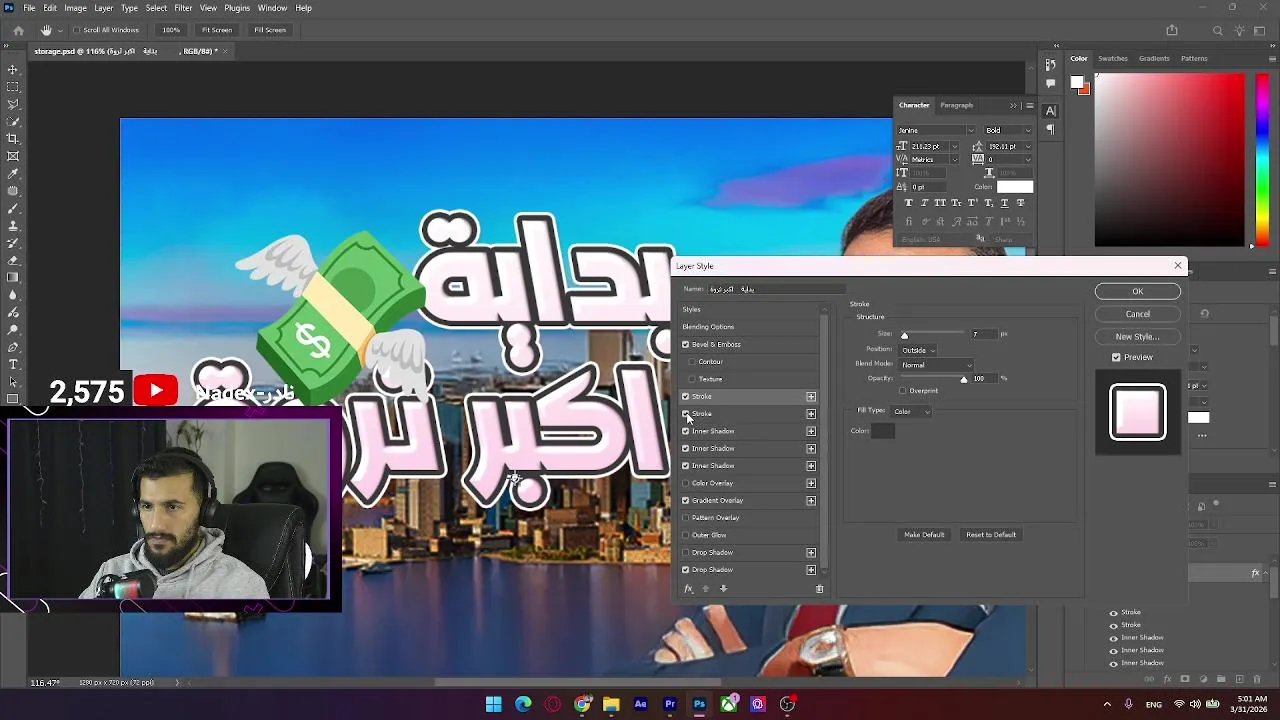1280x720 pixels.
Task: Select the Horizontal Type tool
Action: tap(13, 364)
